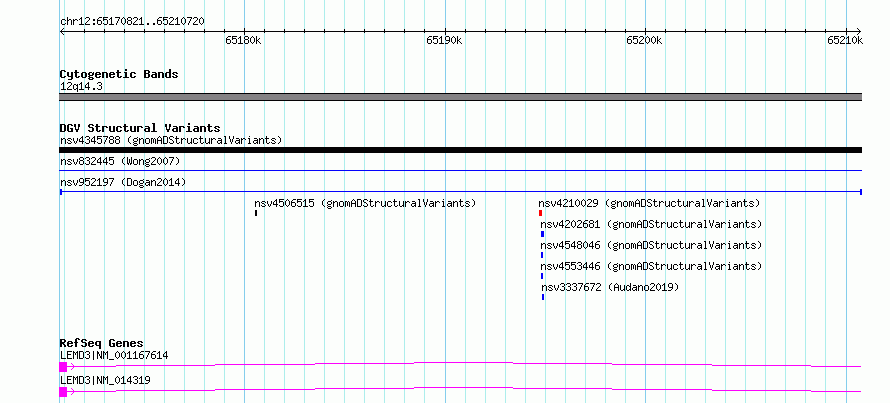Open the nsv4210029 gnomAD variant label
Image resolution: width=890 pixels, height=403 pixels.
[x=649, y=203]
